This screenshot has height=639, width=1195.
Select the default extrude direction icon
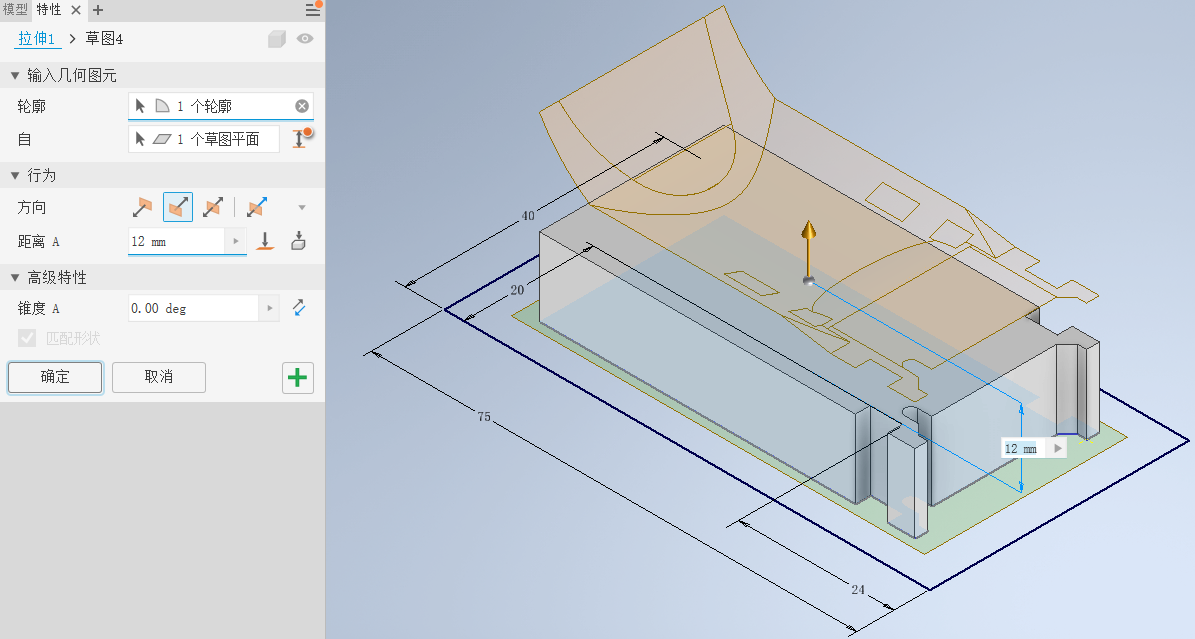point(143,207)
